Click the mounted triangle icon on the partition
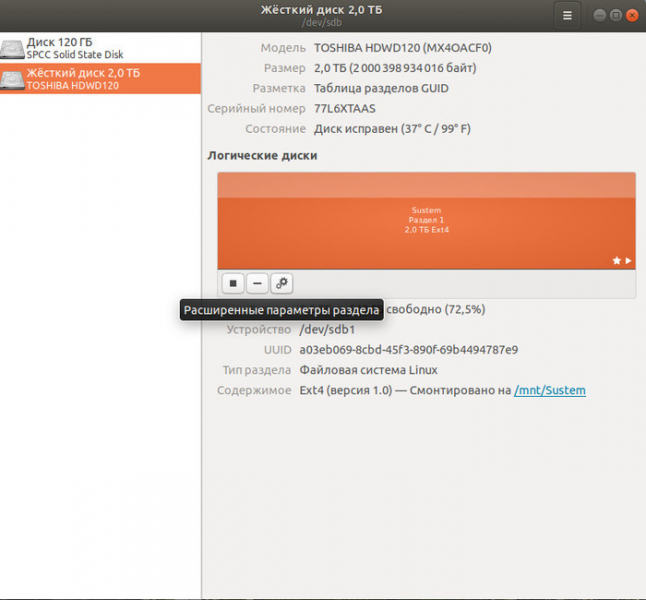The image size is (646, 600). pos(628,261)
